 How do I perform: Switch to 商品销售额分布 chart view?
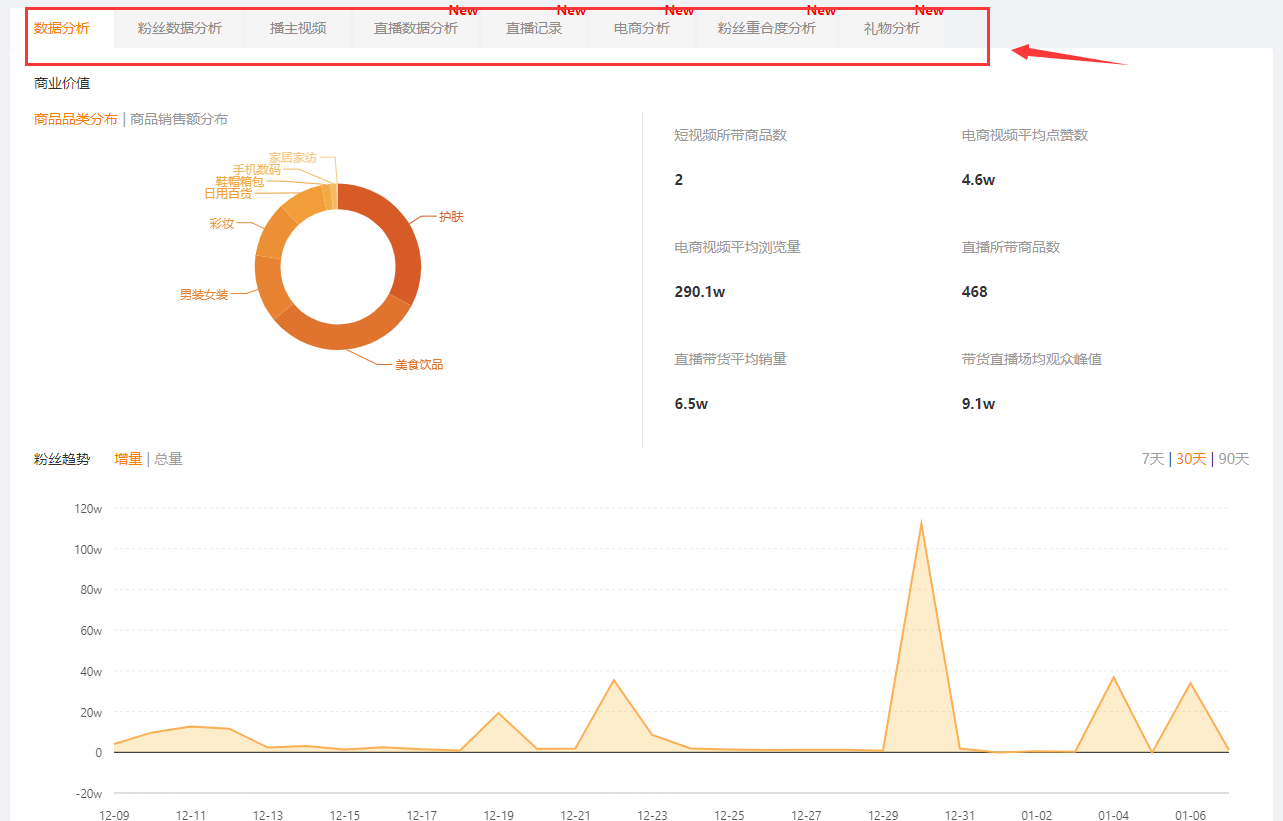pyautogui.click(x=179, y=119)
